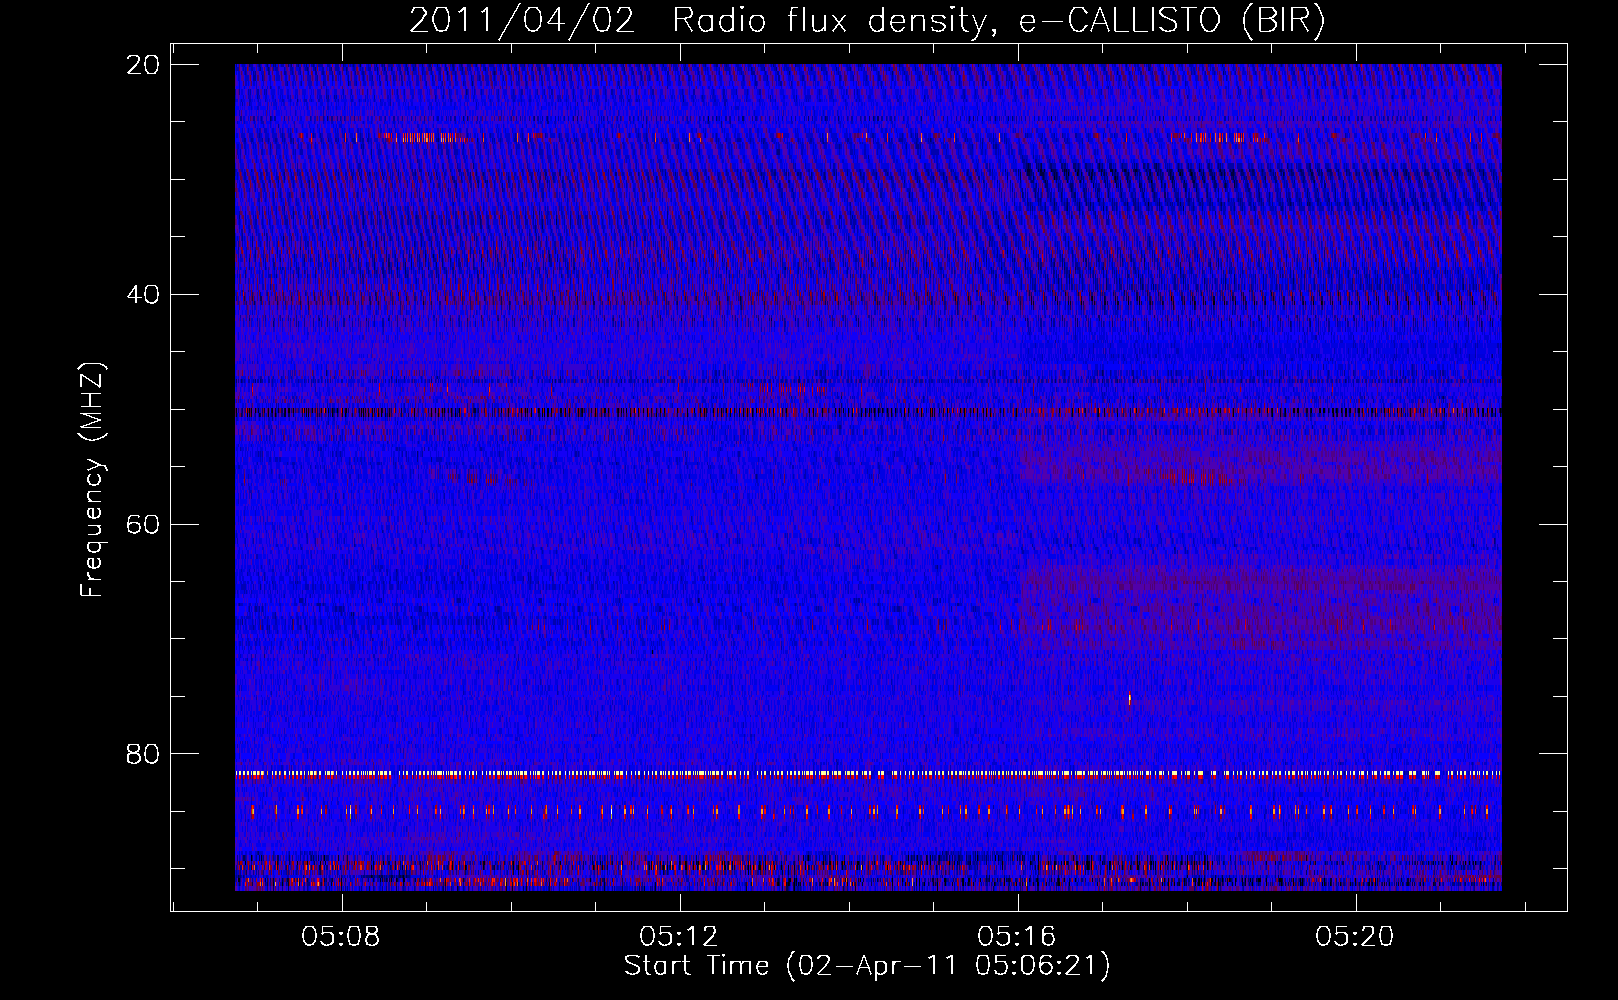
Task: Click the plot title "Radio flux density, e-CALLISTO (BIR)"
Action: click(x=999, y=20)
